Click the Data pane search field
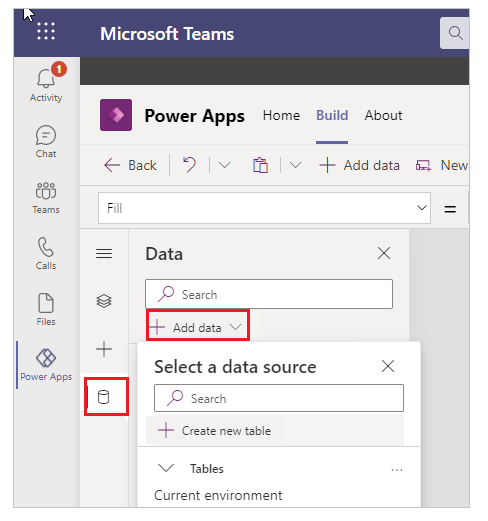 tap(269, 294)
